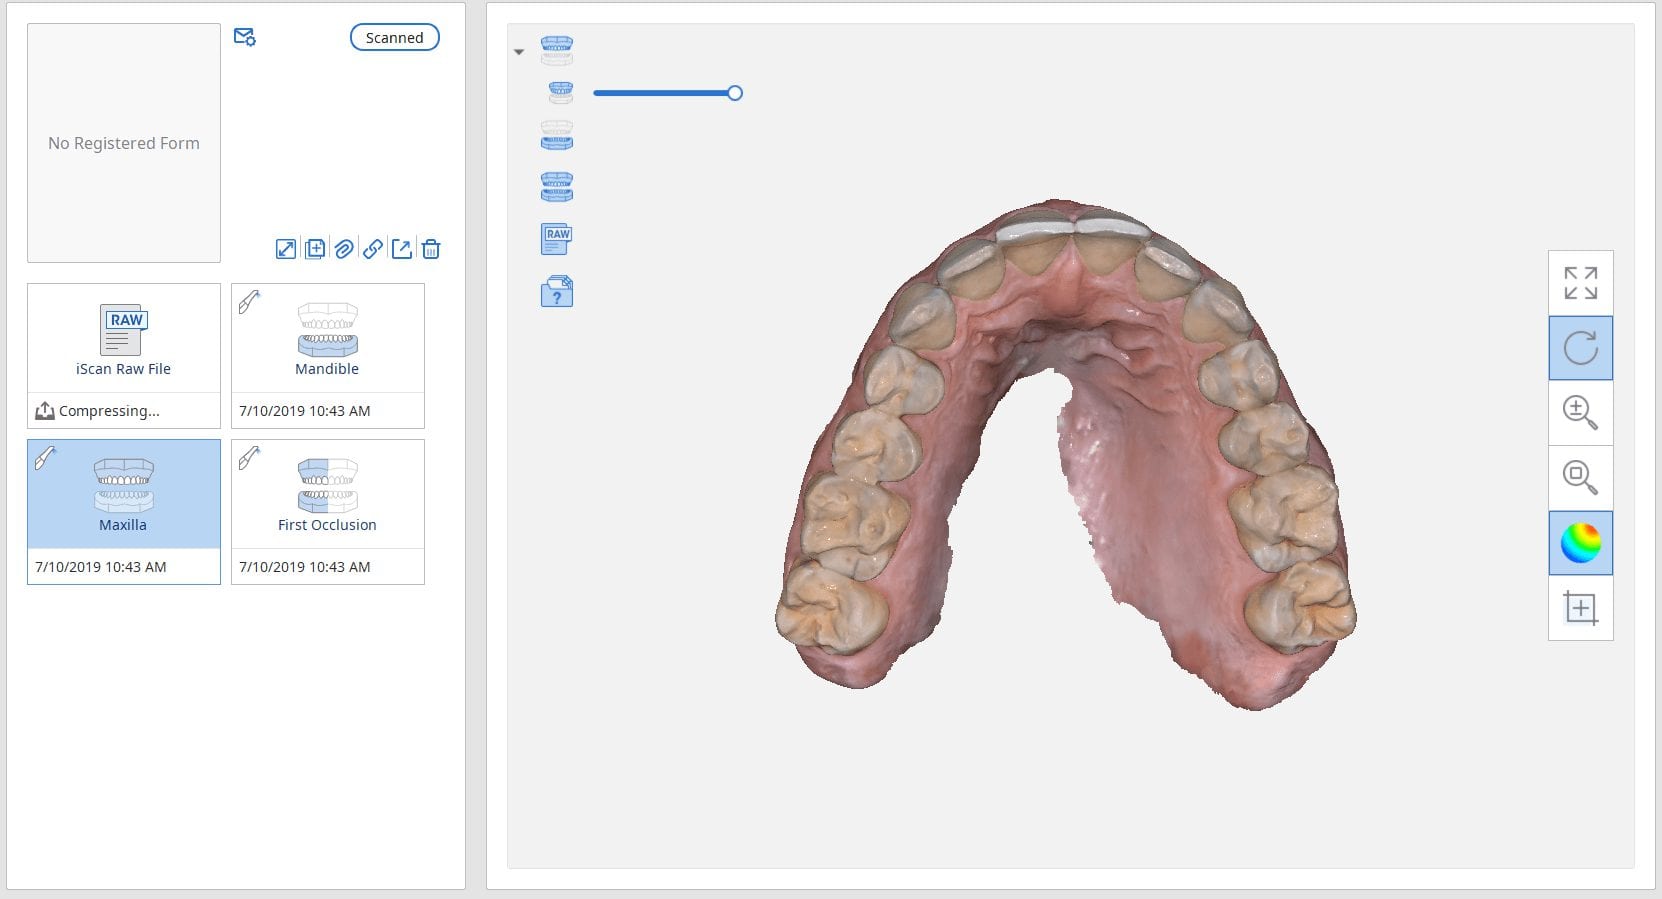Click the export/share arrow icon

402,249
